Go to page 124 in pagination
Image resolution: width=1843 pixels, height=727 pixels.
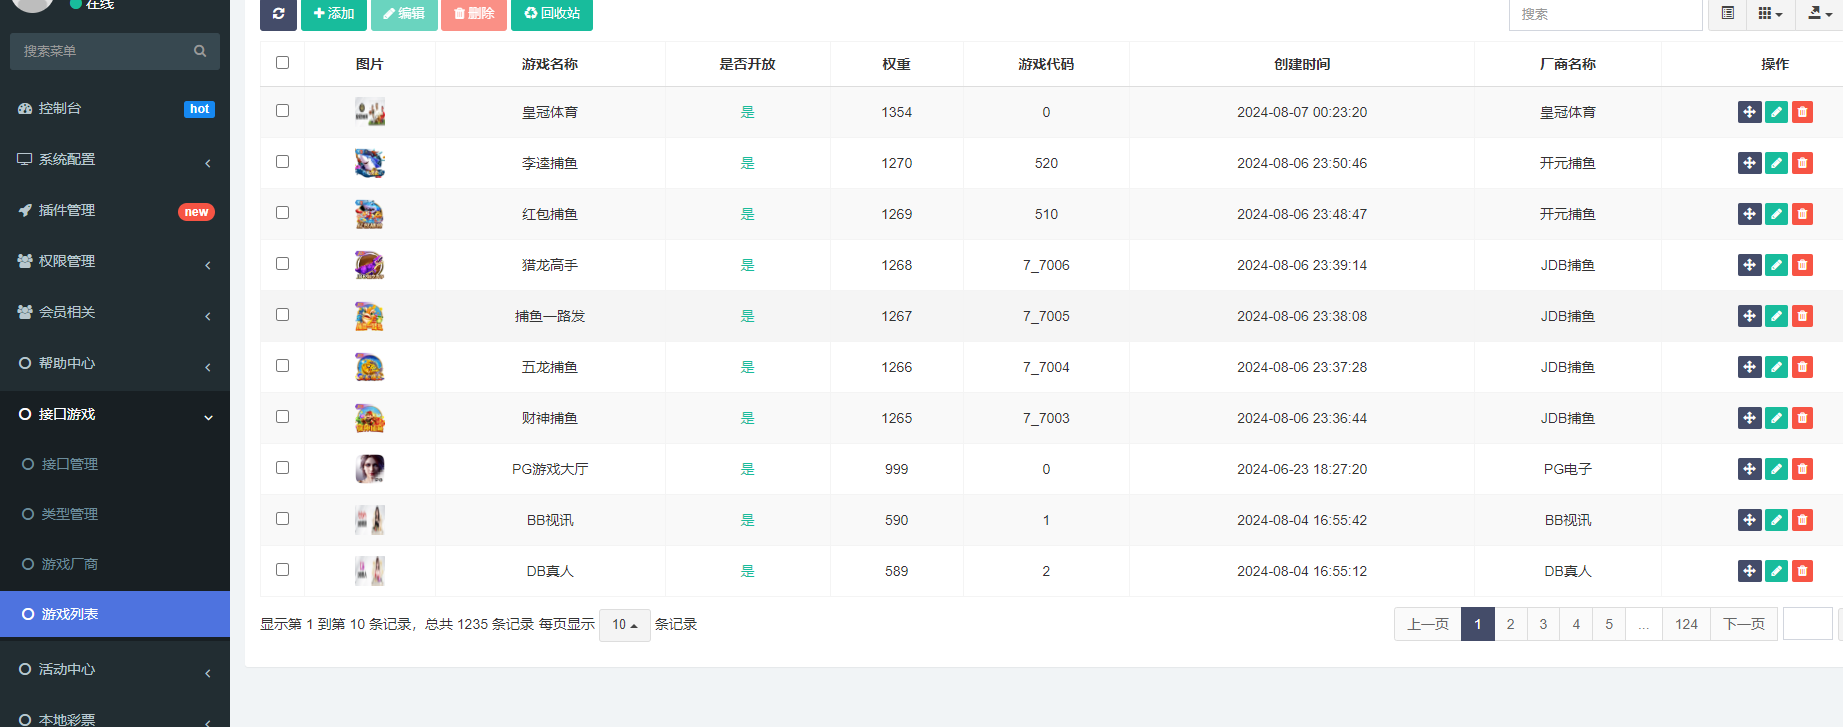tap(1686, 624)
